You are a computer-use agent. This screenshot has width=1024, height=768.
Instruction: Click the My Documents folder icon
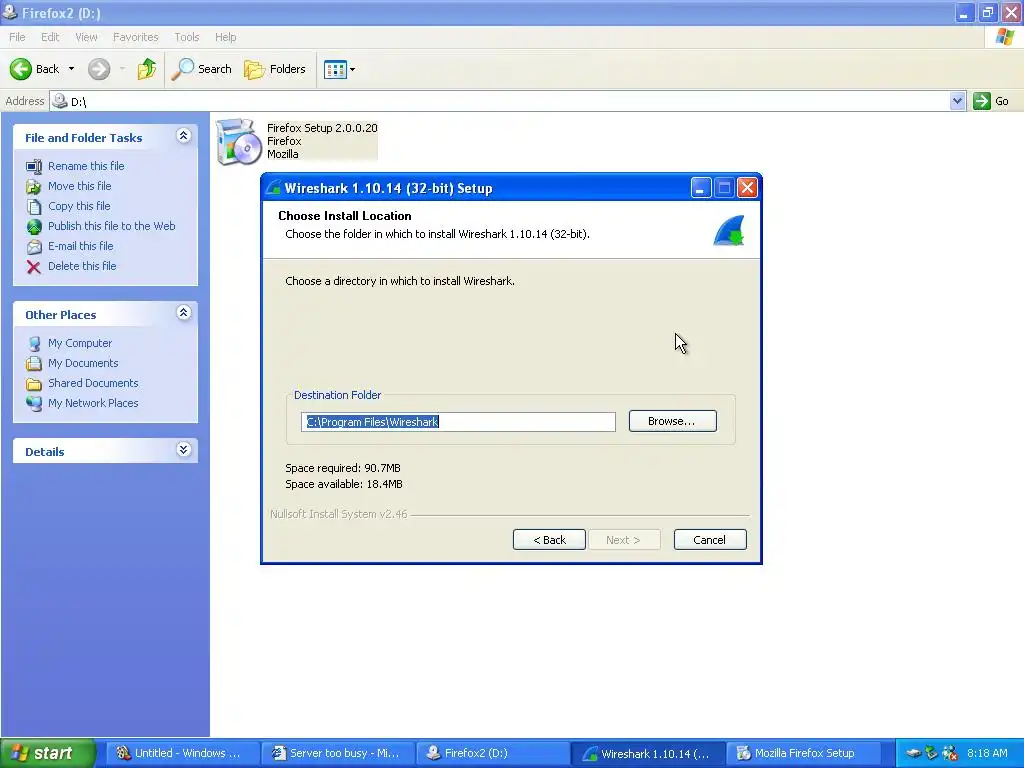click(34, 363)
